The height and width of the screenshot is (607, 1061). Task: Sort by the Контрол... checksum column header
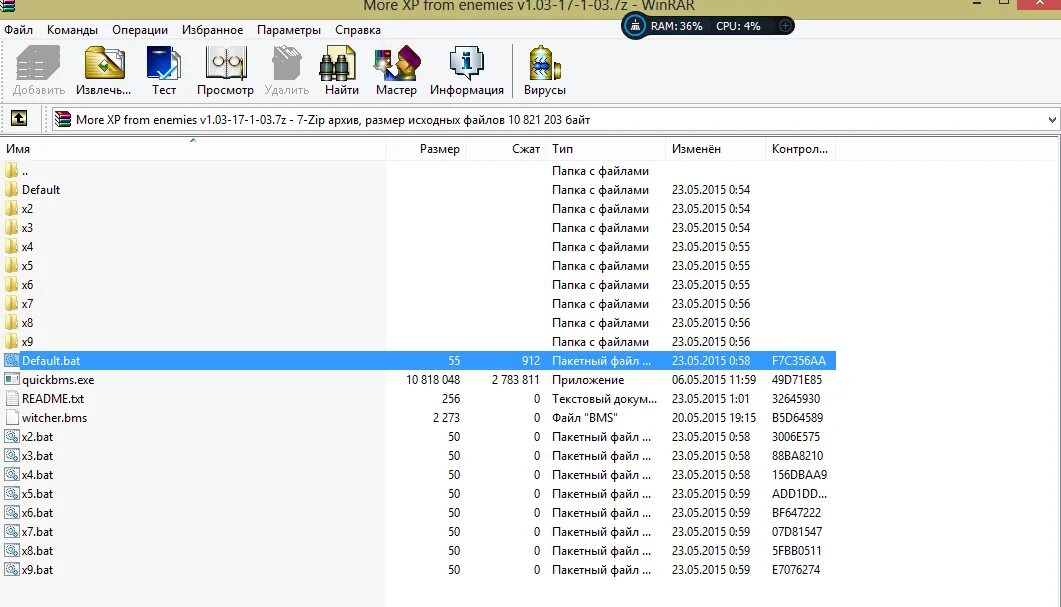(801, 149)
